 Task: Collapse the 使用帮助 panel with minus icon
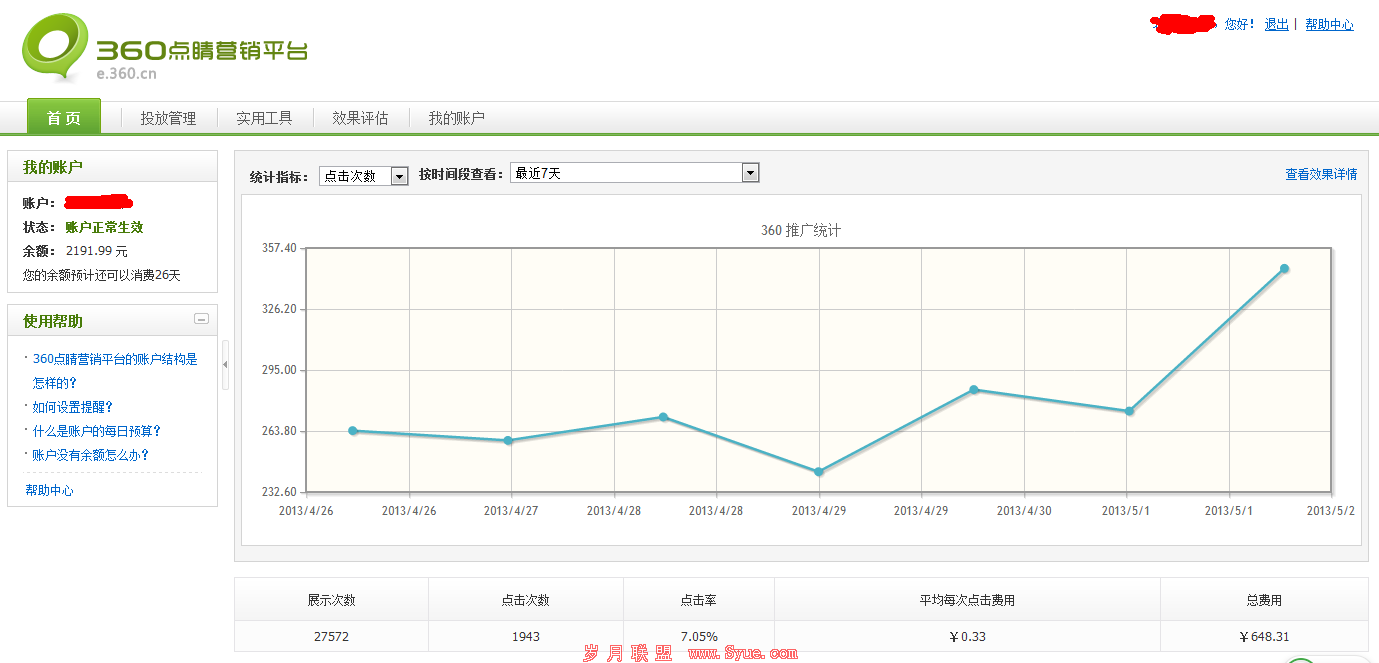tap(201, 319)
